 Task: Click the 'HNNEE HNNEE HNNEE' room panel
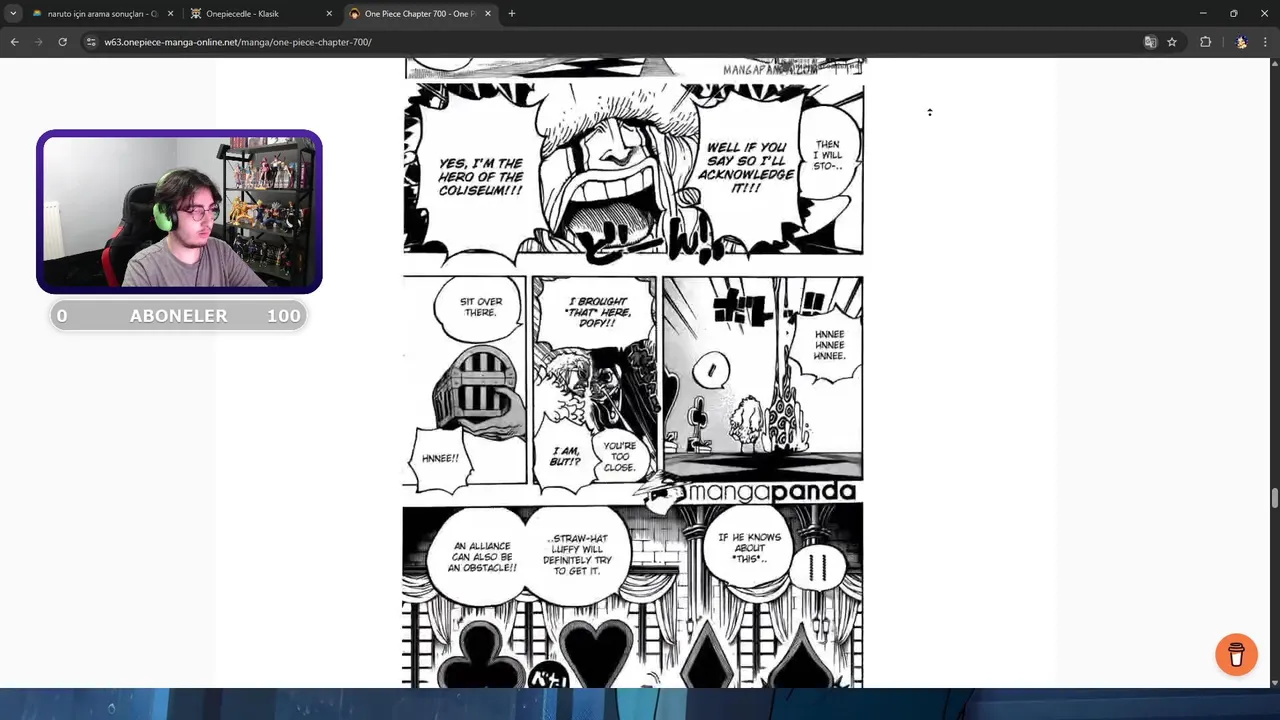coord(762,380)
